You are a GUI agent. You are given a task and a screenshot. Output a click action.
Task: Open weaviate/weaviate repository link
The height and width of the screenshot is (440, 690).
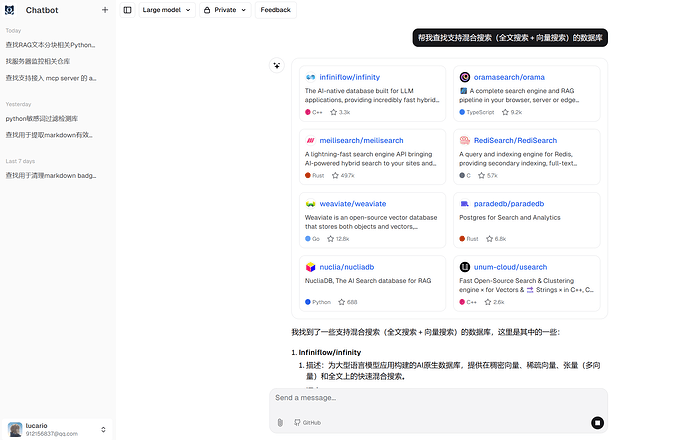tap(352, 204)
